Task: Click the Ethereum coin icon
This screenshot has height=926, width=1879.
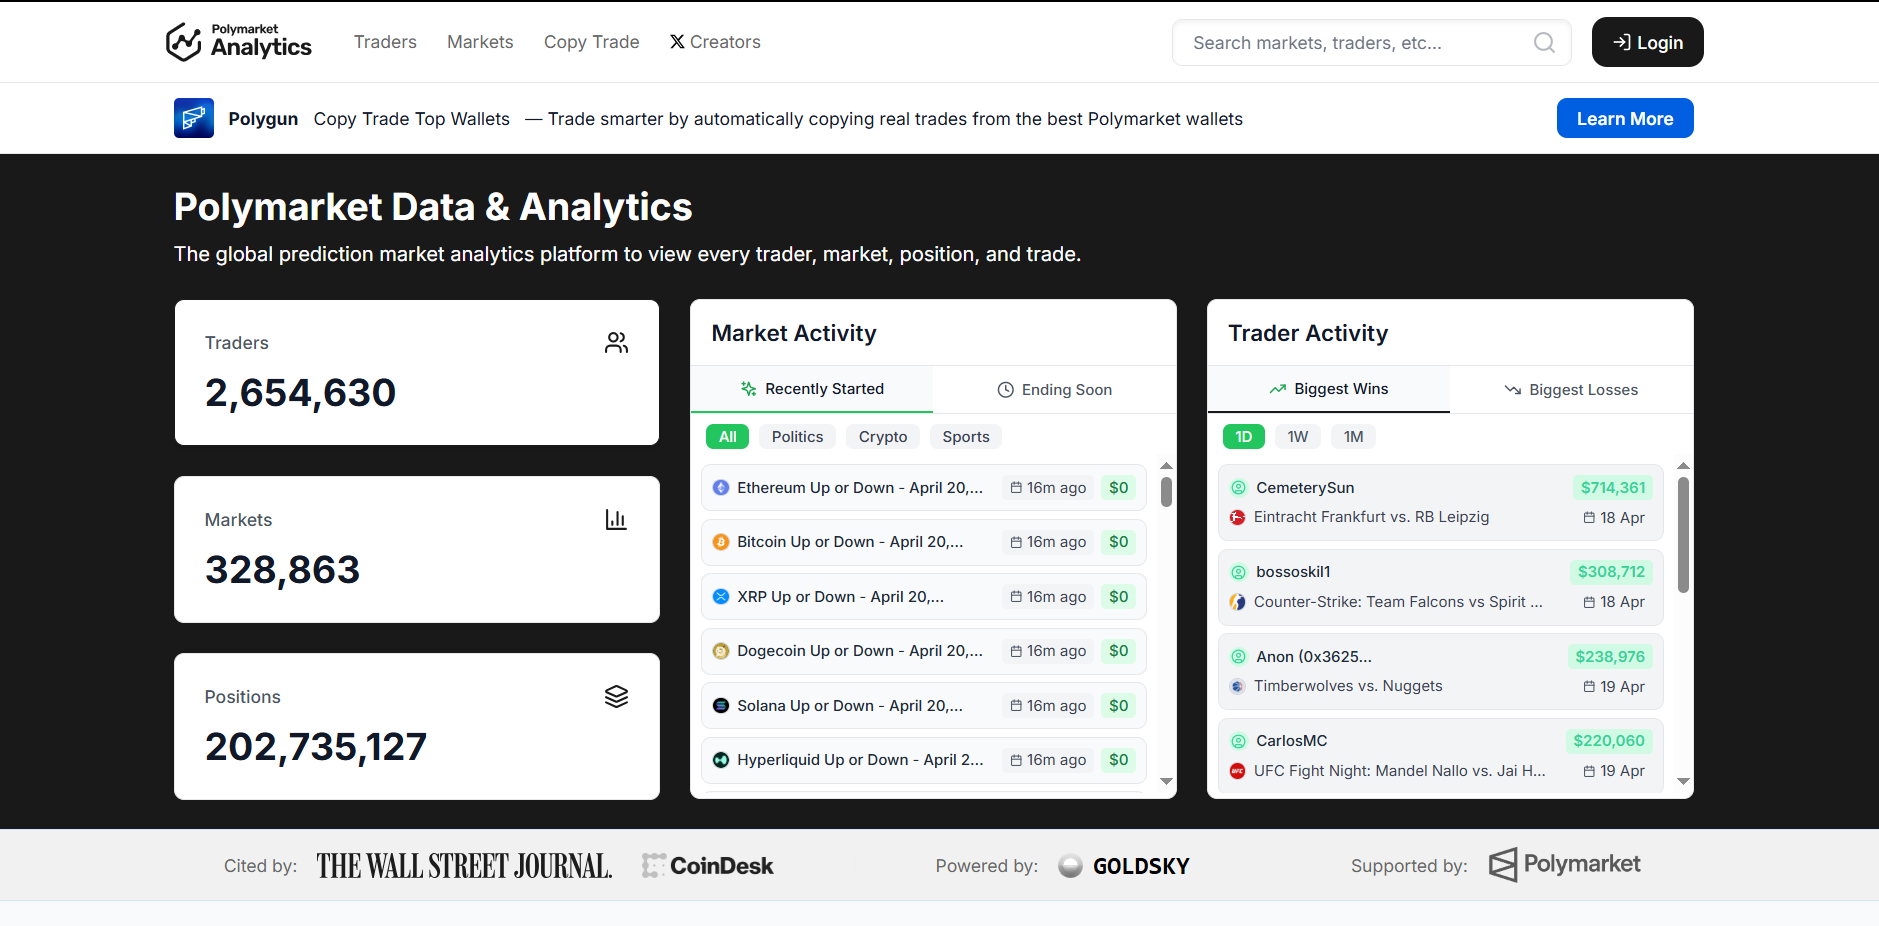Action: (721, 488)
